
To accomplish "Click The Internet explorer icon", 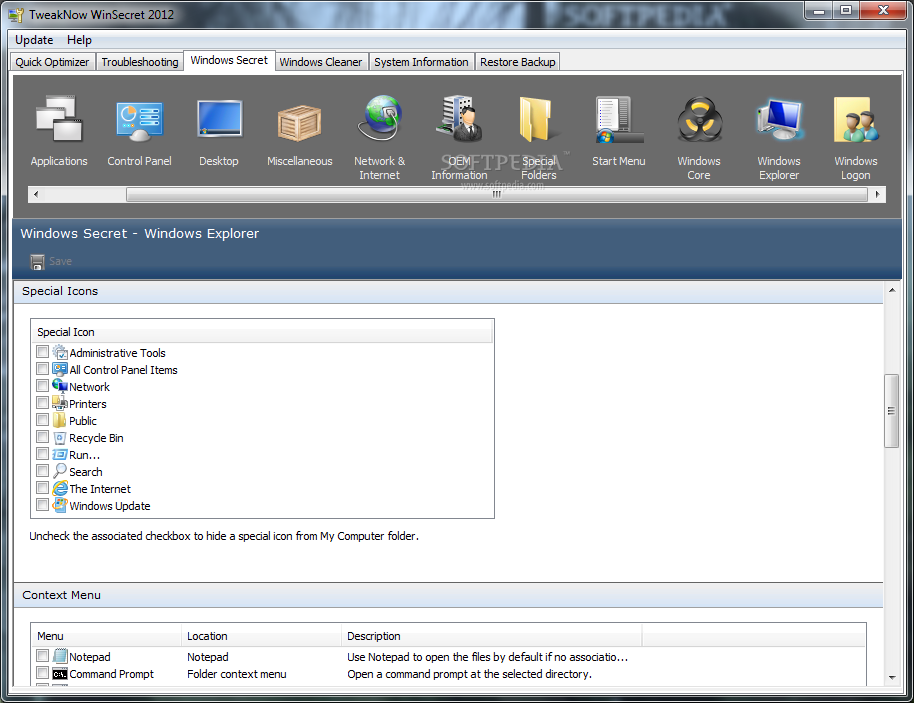I will pos(59,488).
